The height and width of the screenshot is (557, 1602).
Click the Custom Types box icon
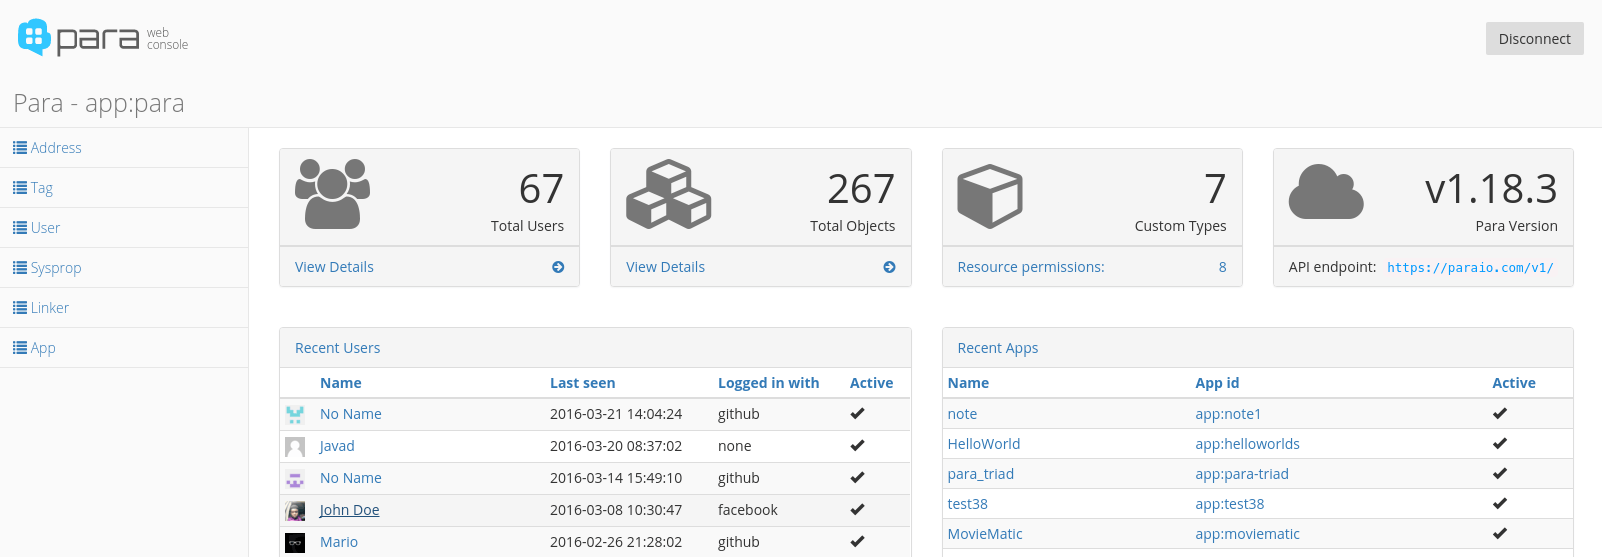point(989,196)
